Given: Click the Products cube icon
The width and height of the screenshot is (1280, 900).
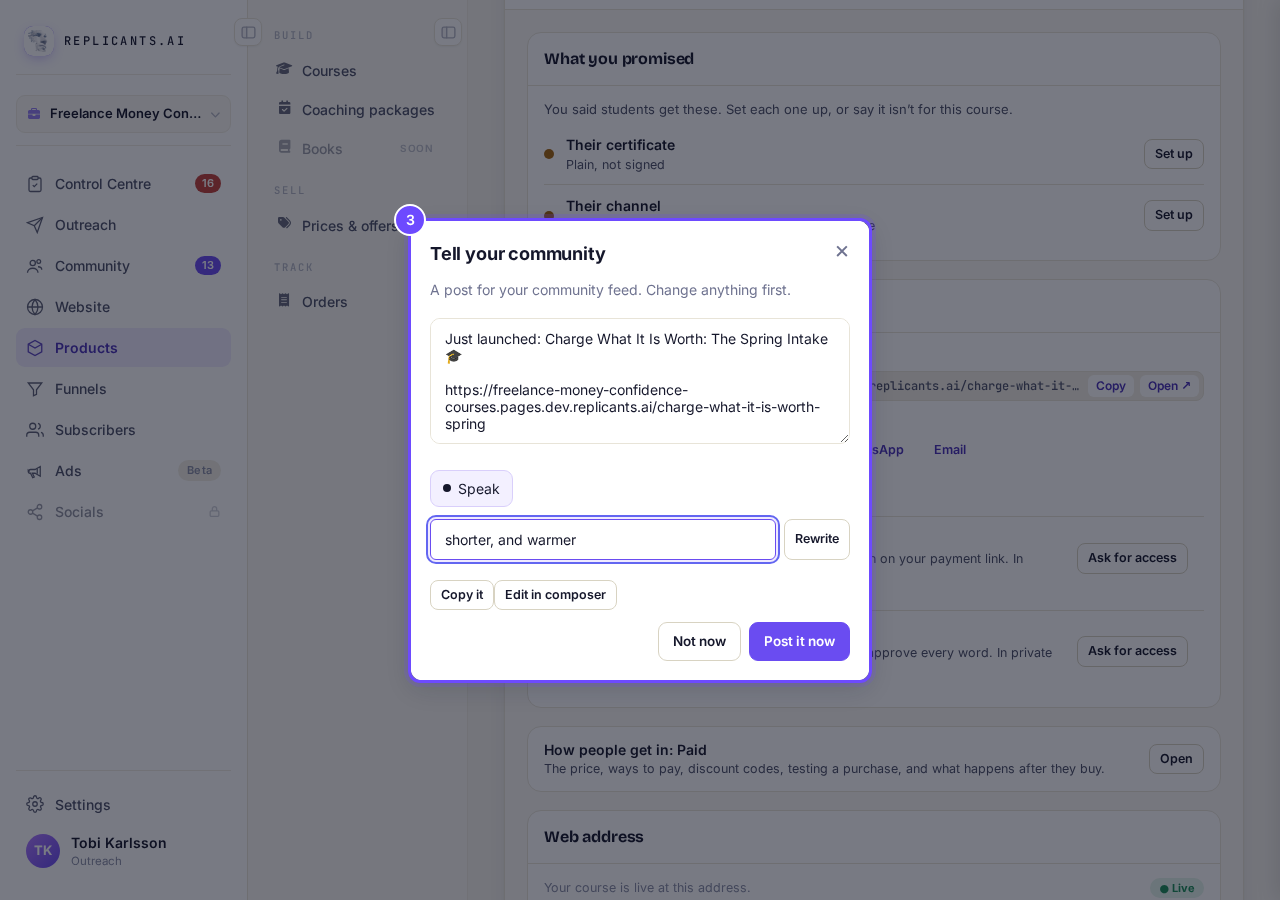Looking at the screenshot, I should [35, 348].
